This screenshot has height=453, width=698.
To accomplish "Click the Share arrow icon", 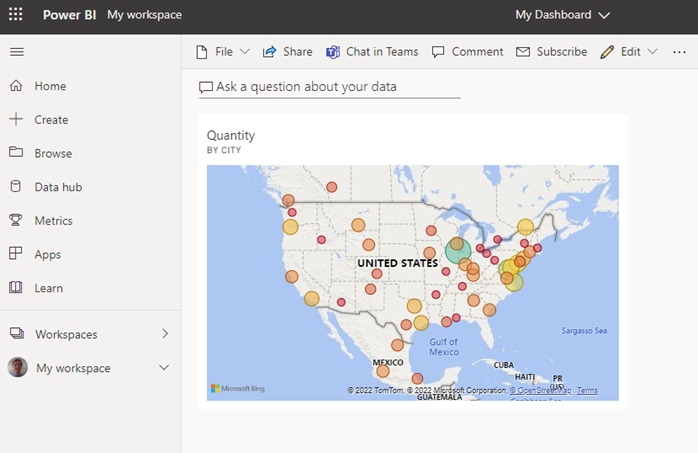I will coord(269,52).
